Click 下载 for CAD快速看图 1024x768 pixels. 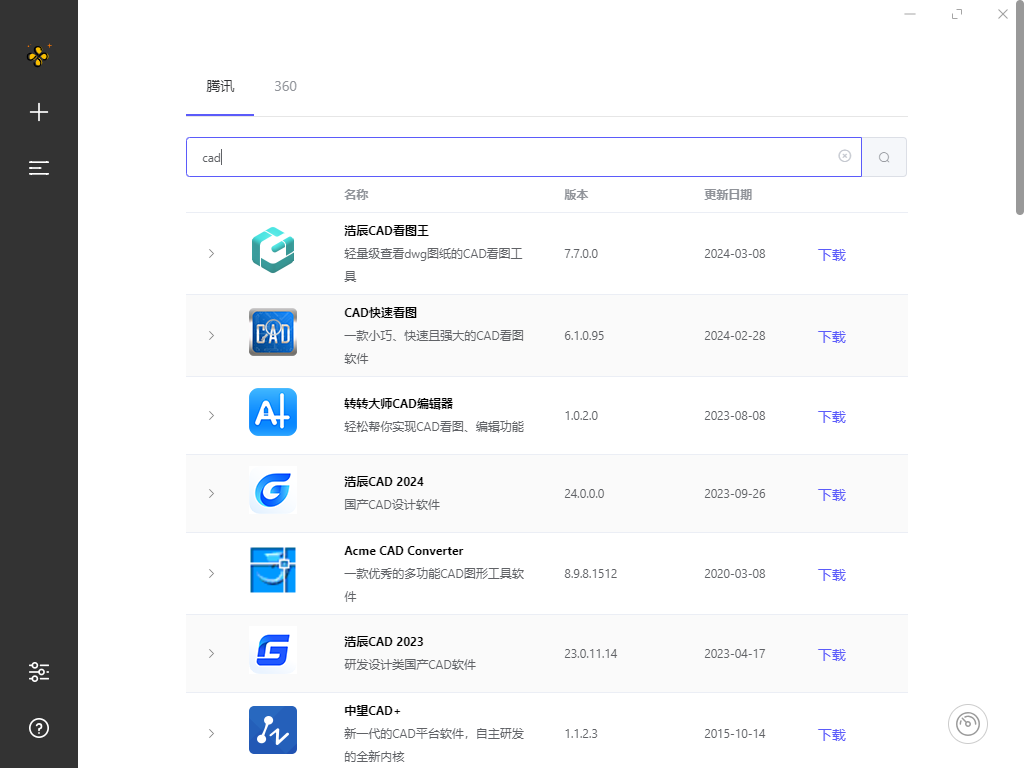(x=831, y=337)
